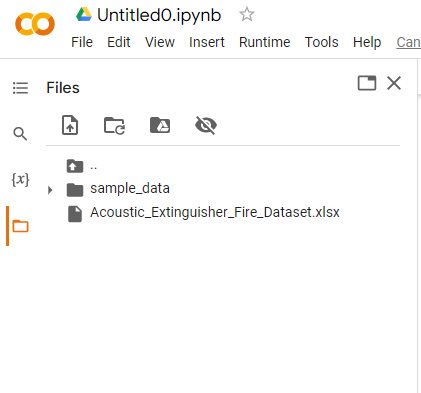
Task: Expand the sample_data folder arrow
Action: click(50, 190)
